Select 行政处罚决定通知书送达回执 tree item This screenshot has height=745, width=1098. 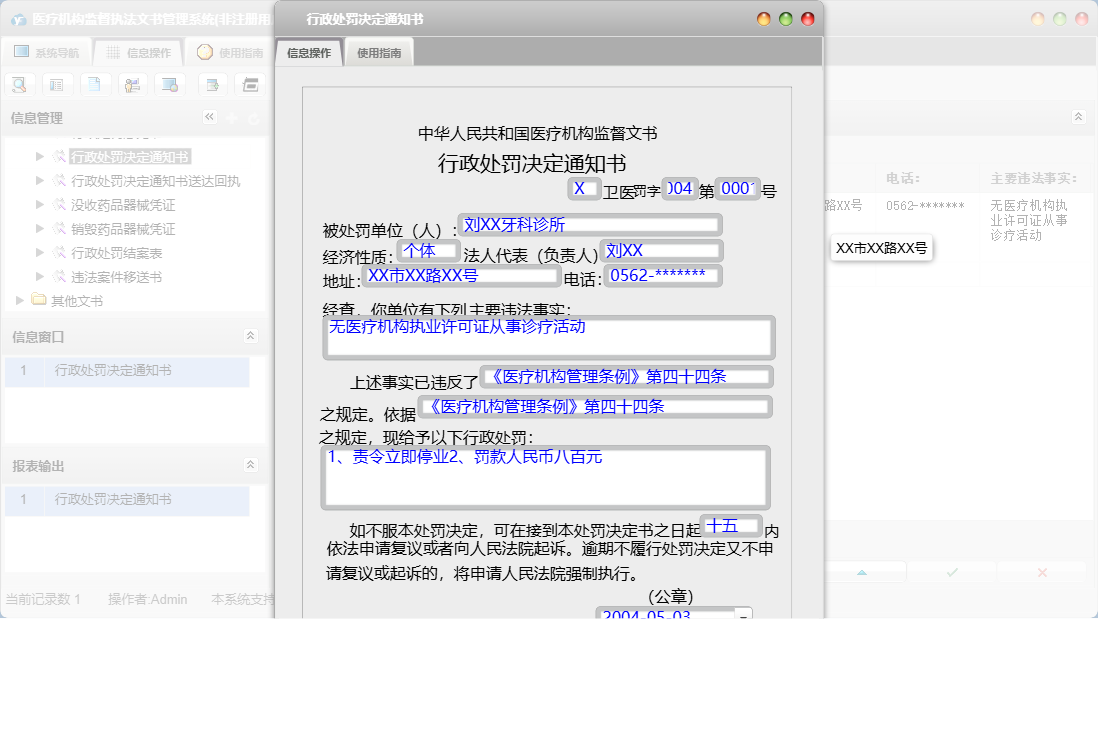[x=155, y=181]
